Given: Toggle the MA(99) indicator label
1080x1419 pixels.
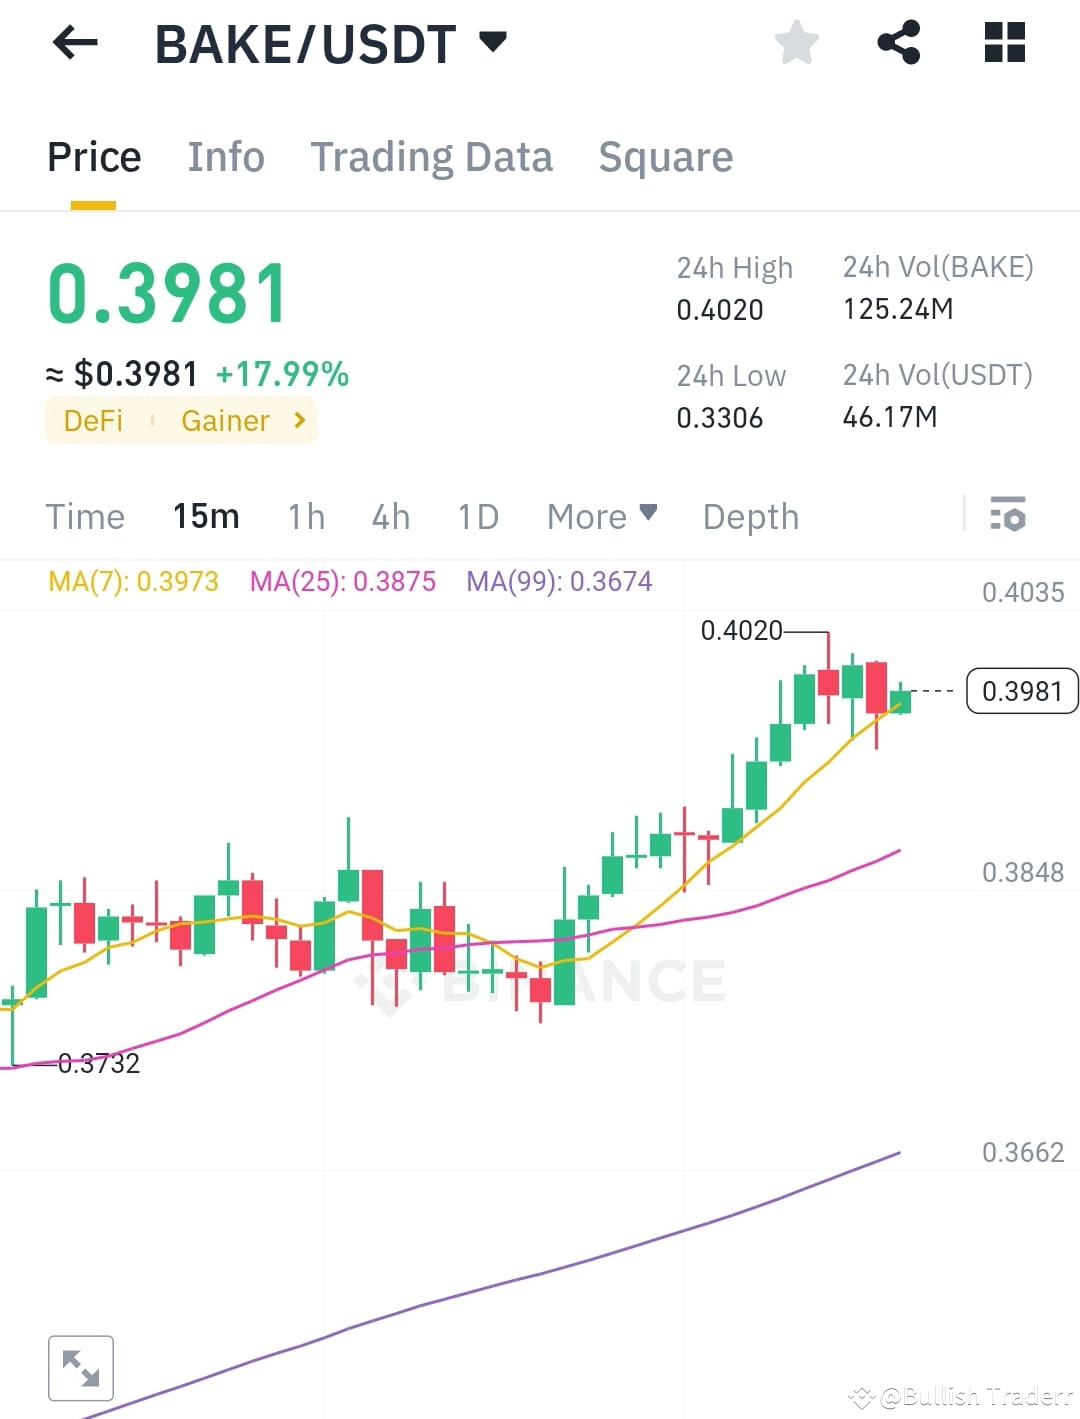Looking at the screenshot, I should pyautogui.click(x=560, y=581).
